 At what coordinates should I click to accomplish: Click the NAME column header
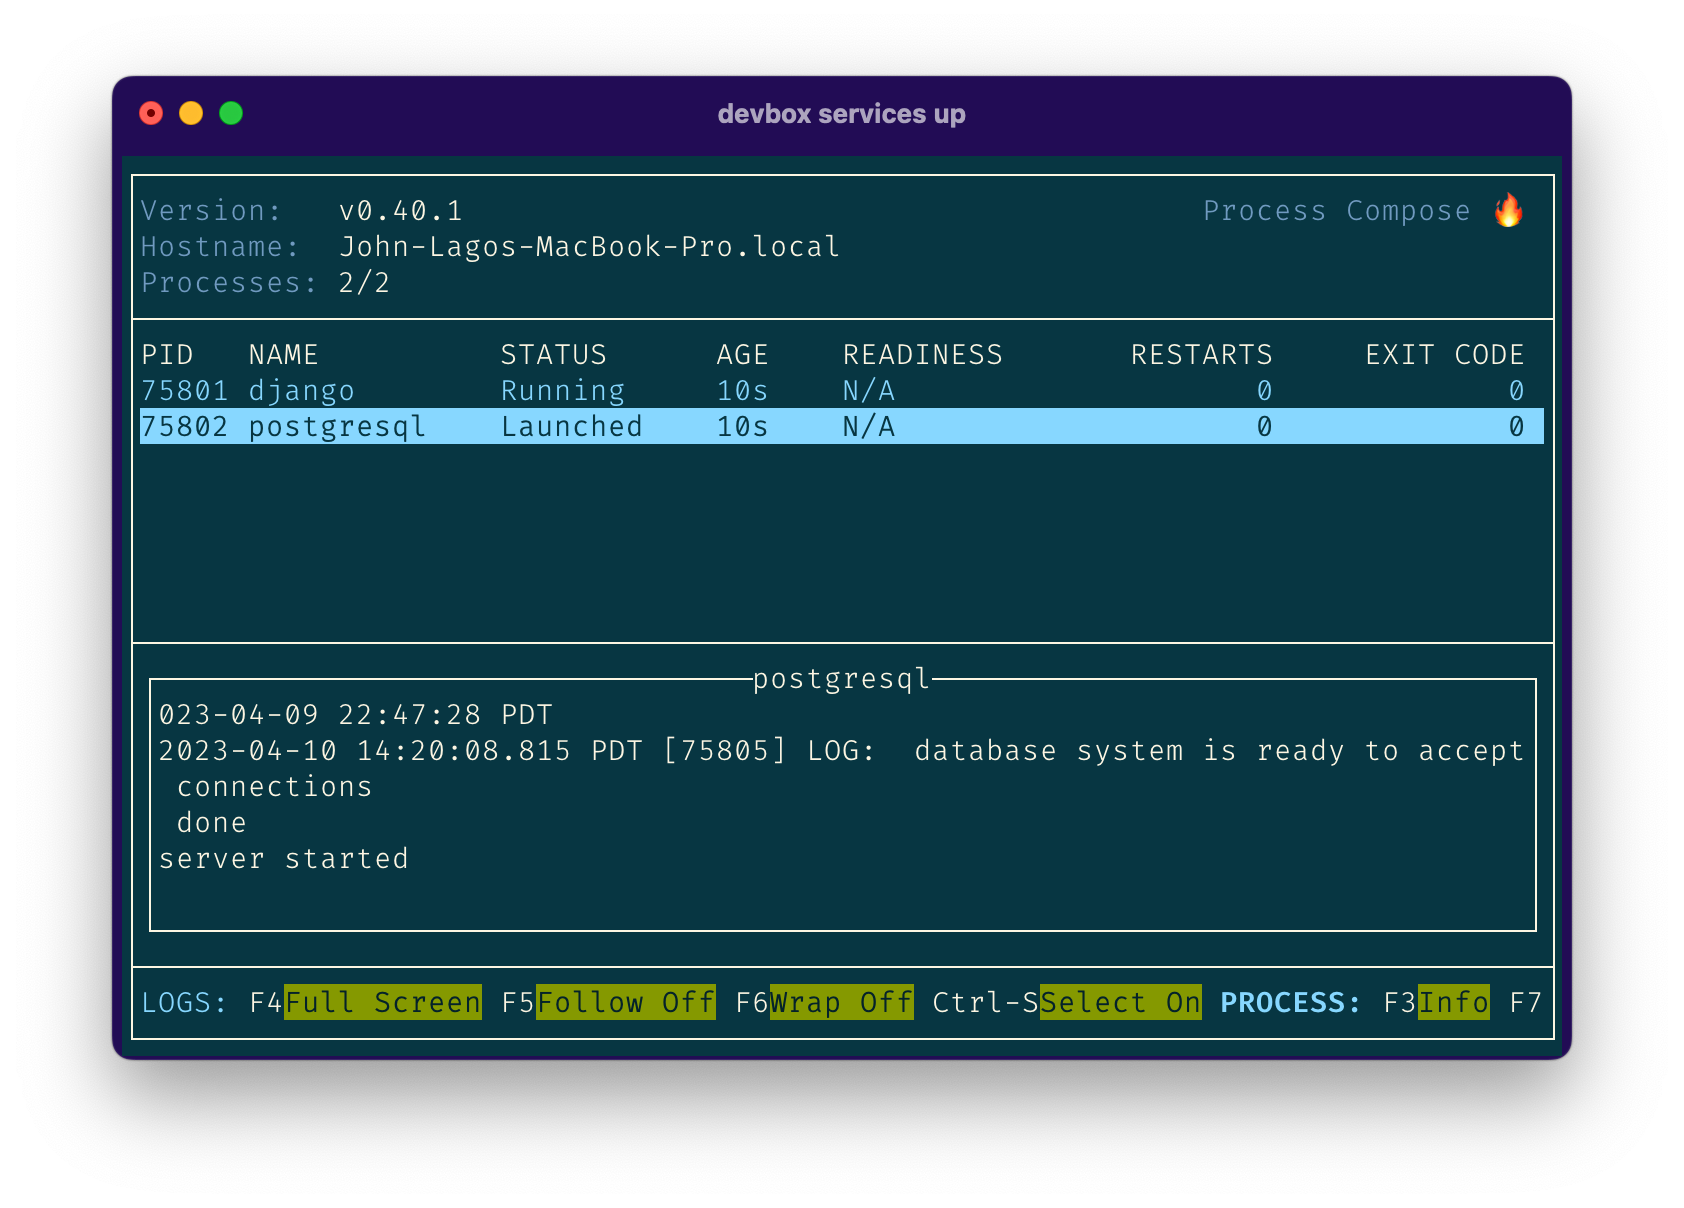pos(283,355)
